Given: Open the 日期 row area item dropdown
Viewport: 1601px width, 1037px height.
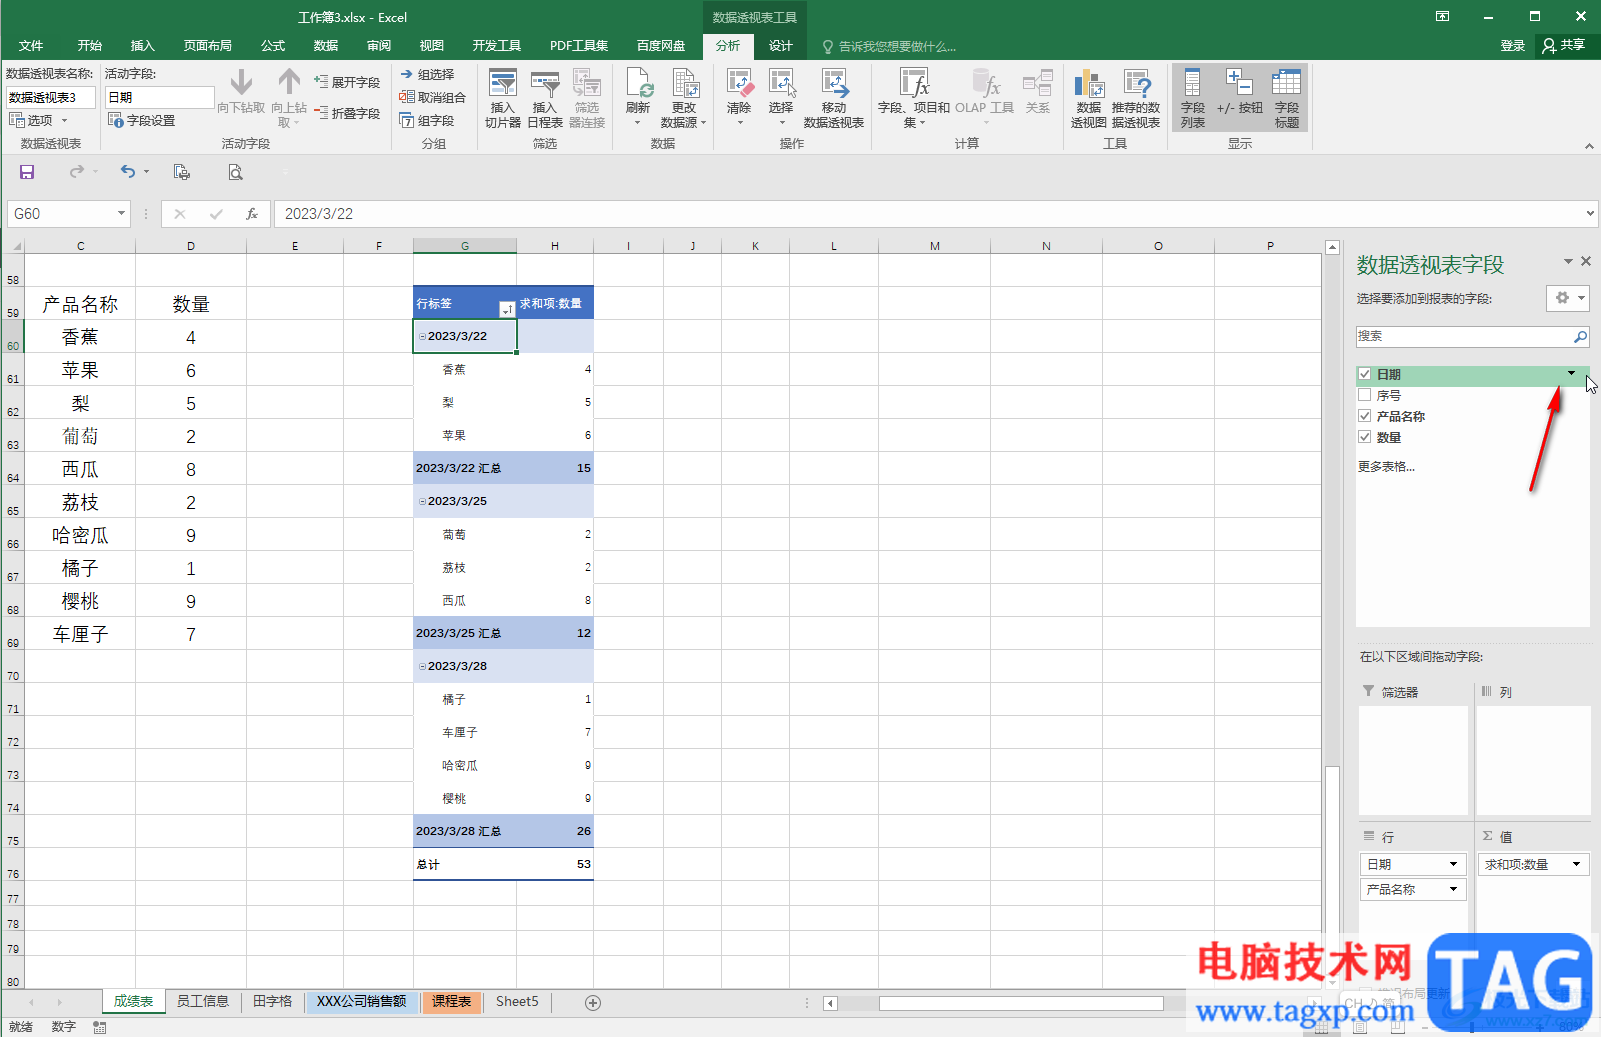Looking at the screenshot, I should [1454, 864].
